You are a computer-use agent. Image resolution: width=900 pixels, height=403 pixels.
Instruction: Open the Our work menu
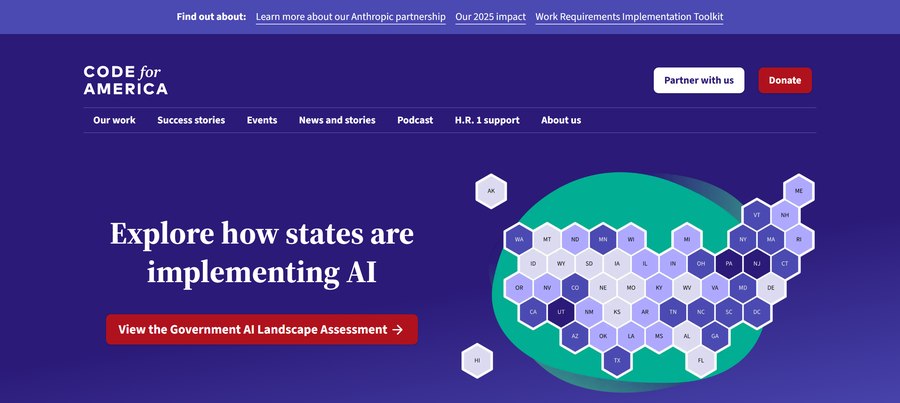114,120
